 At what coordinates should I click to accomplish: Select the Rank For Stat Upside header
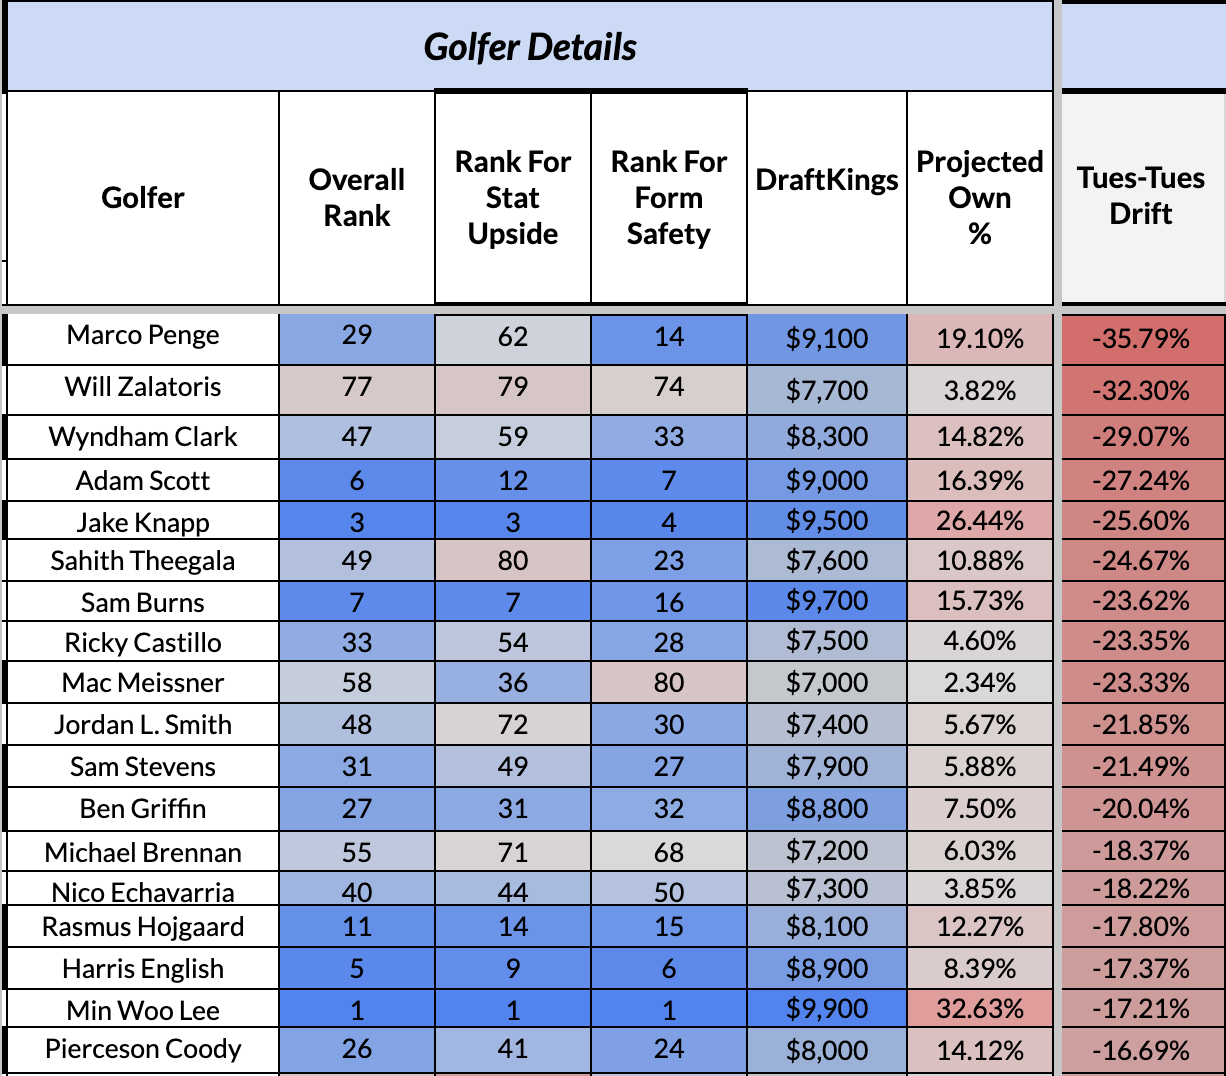(513, 198)
